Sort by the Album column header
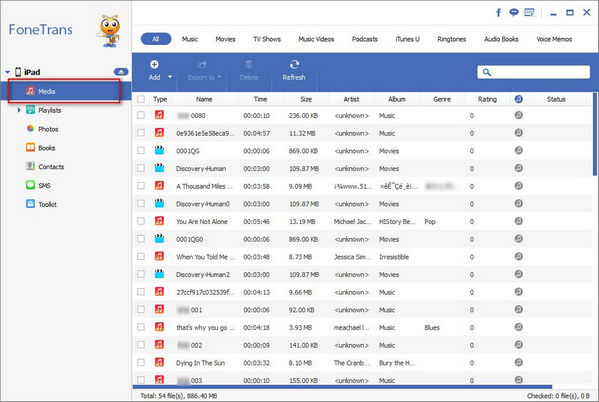Screen dimensions: 599x402 tap(397, 99)
